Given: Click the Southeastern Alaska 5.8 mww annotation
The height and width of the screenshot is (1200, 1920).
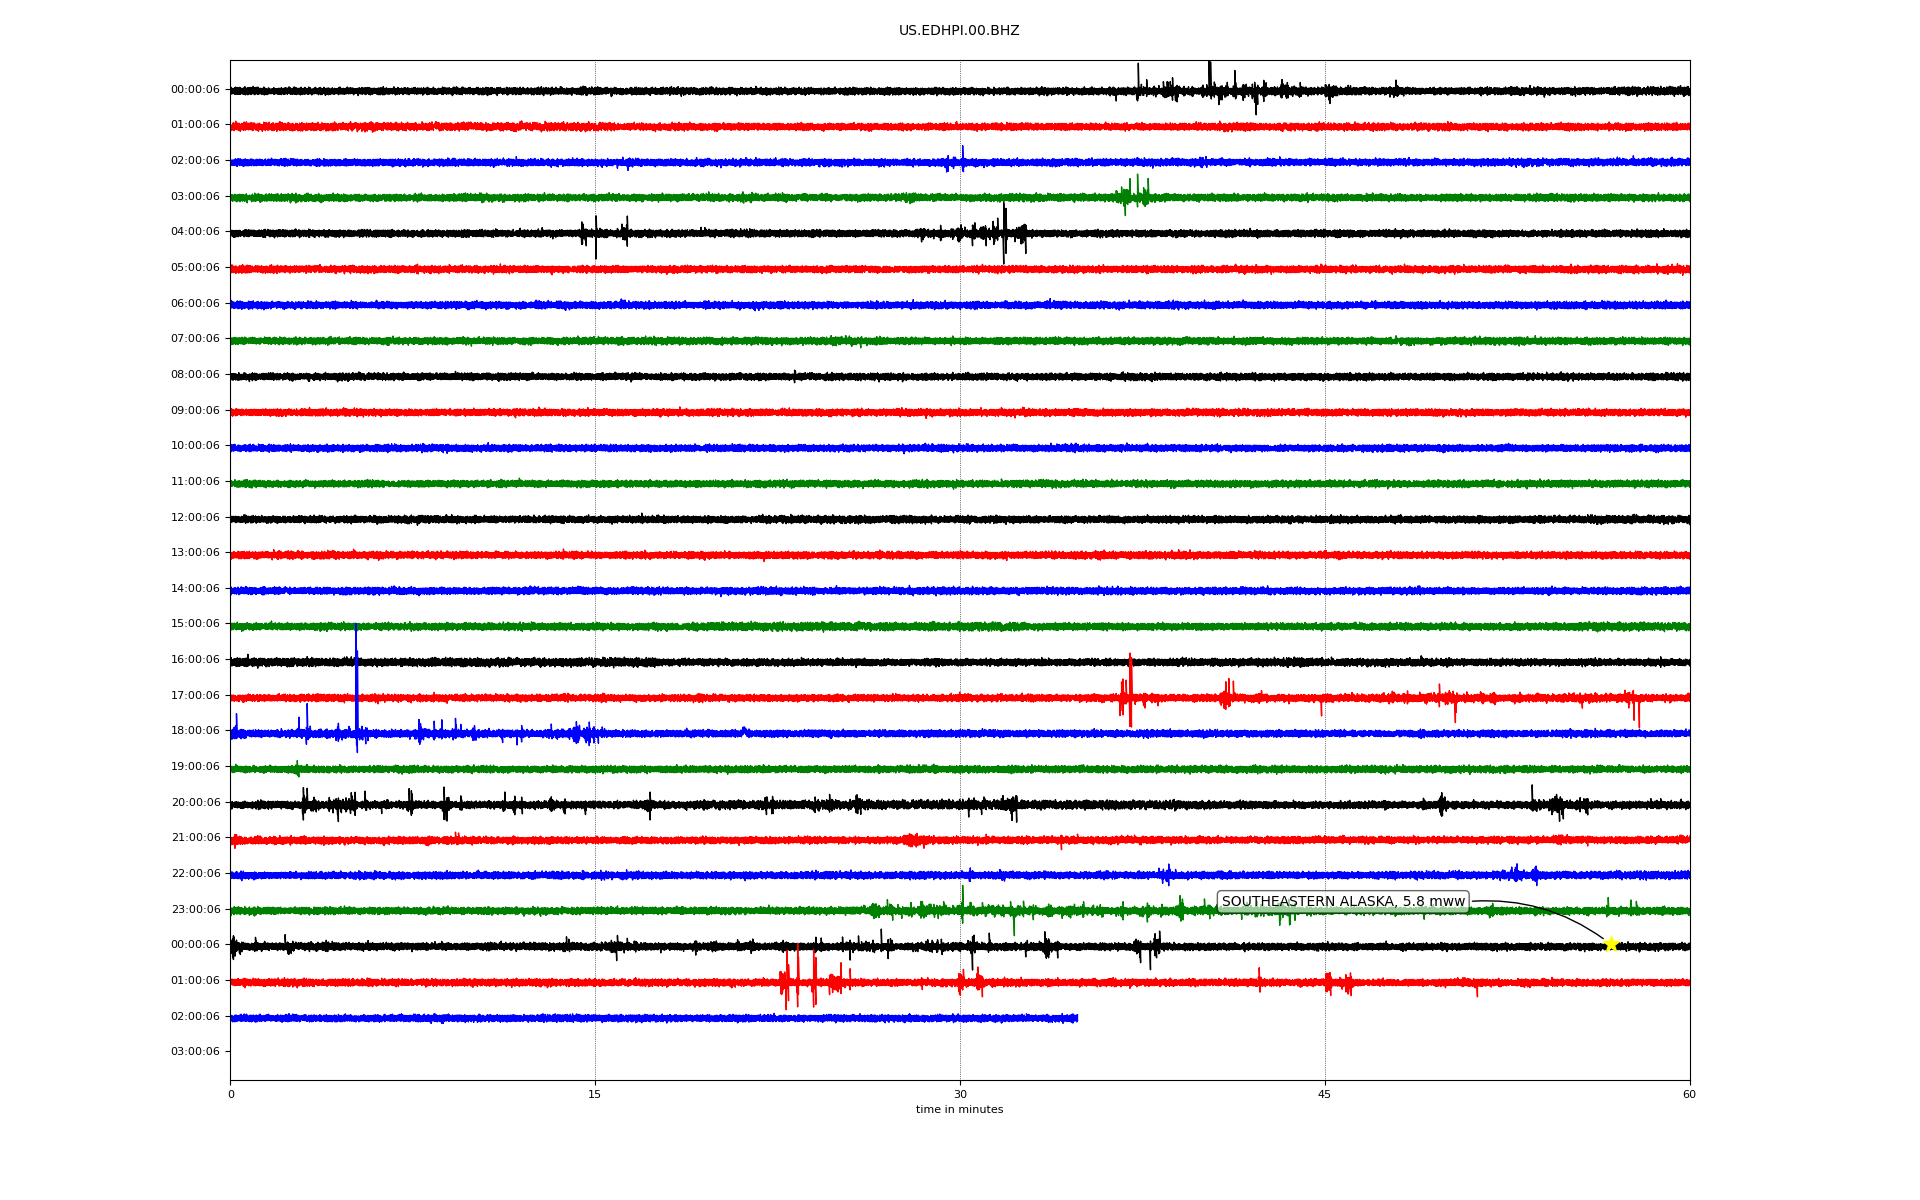Looking at the screenshot, I should 1342,902.
